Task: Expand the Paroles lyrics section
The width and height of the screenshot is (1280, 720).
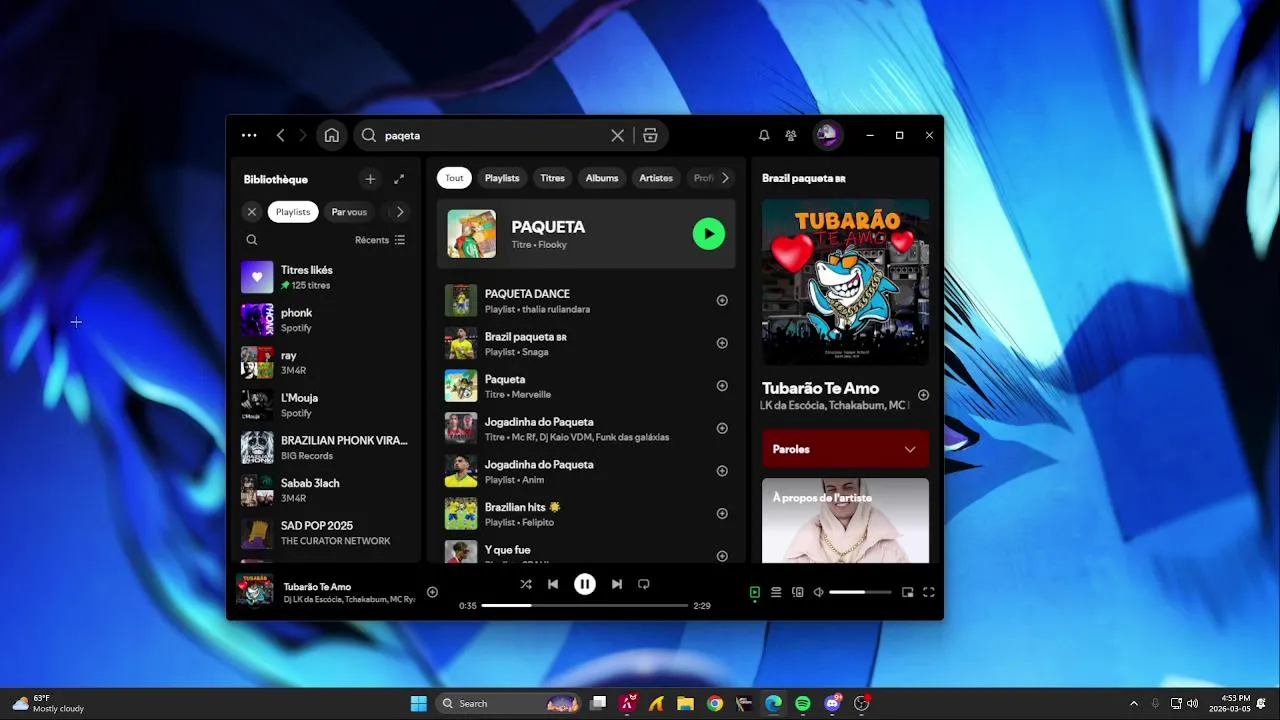Action: 845,449
